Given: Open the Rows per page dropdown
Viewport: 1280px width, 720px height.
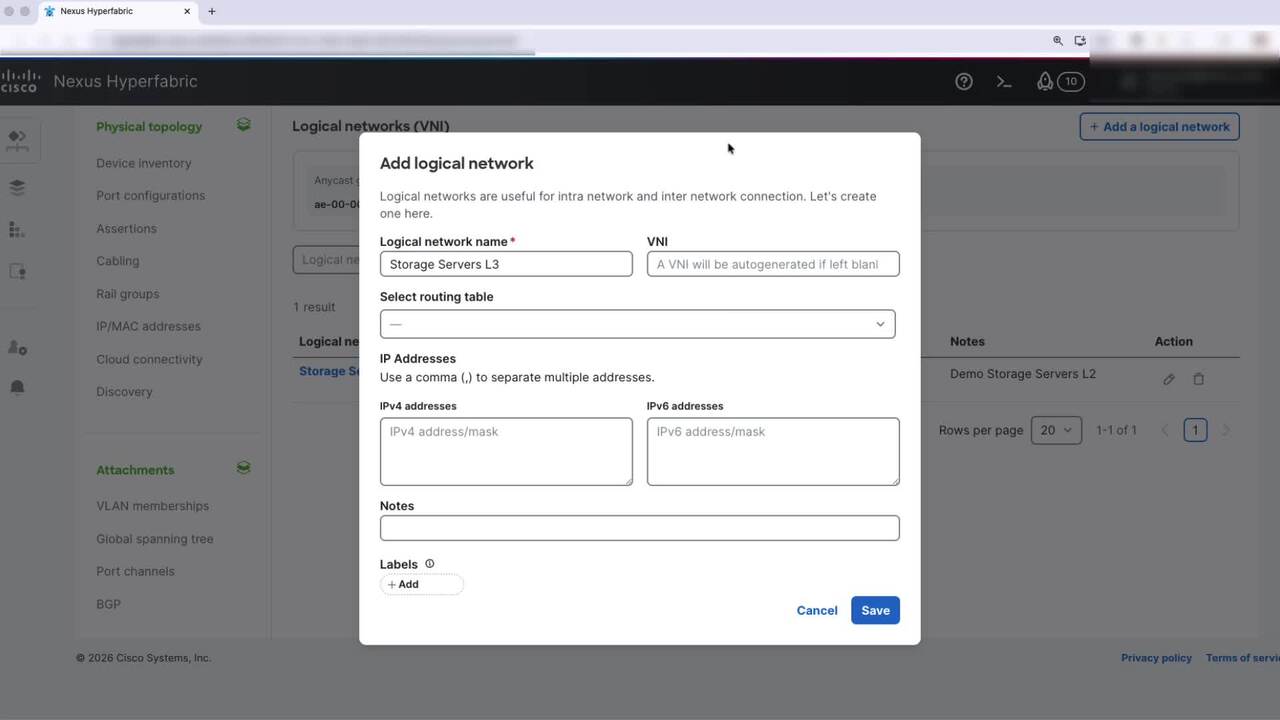Looking at the screenshot, I should click(1055, 430).
